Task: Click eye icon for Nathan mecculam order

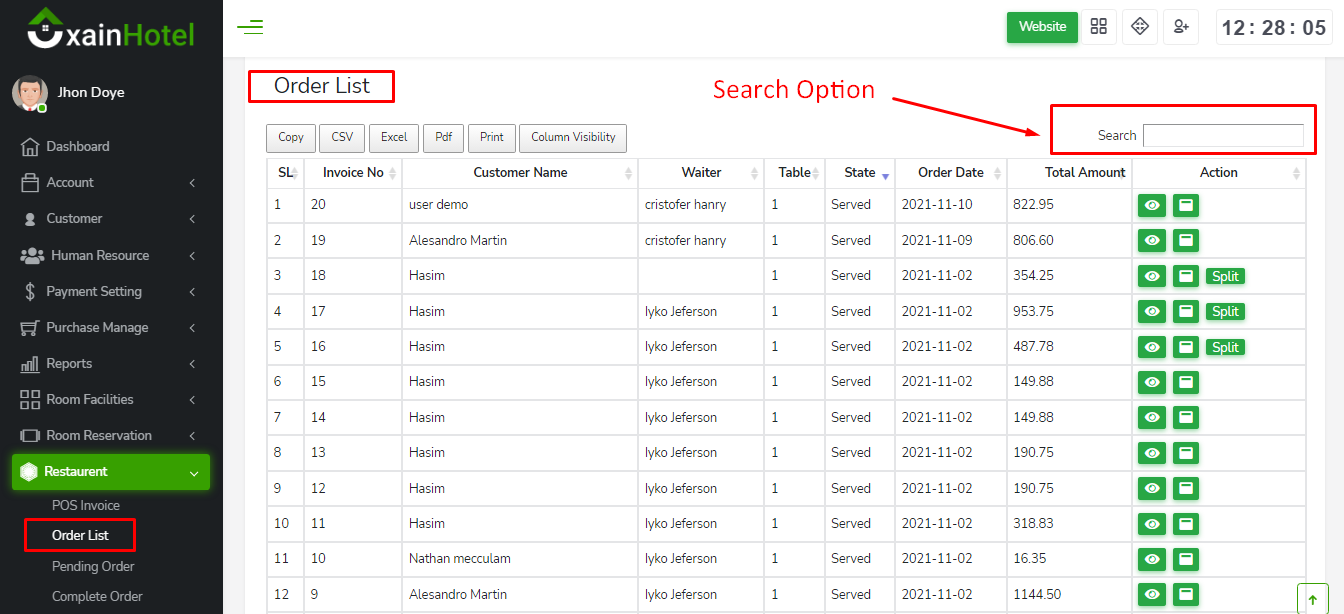Action: (1152, 559)
